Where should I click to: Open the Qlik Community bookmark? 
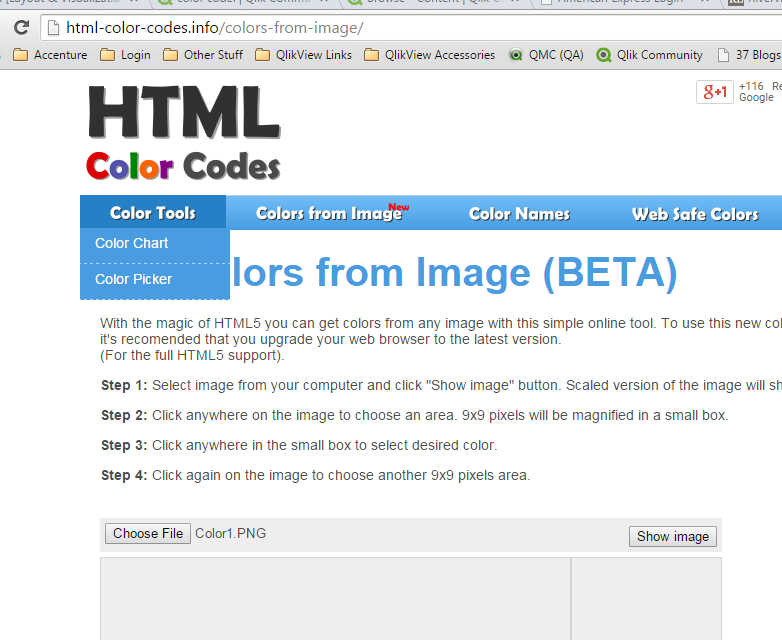coord(649,55)
